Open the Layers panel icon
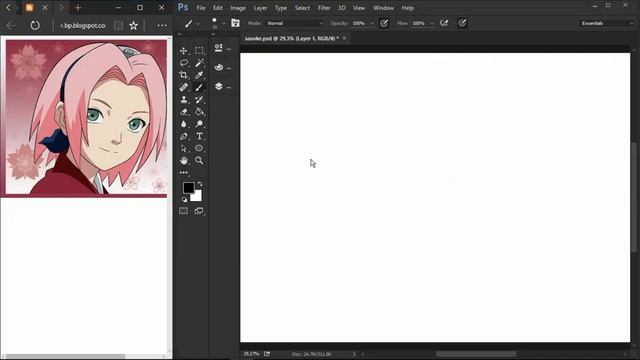 [x=219, y=87]
